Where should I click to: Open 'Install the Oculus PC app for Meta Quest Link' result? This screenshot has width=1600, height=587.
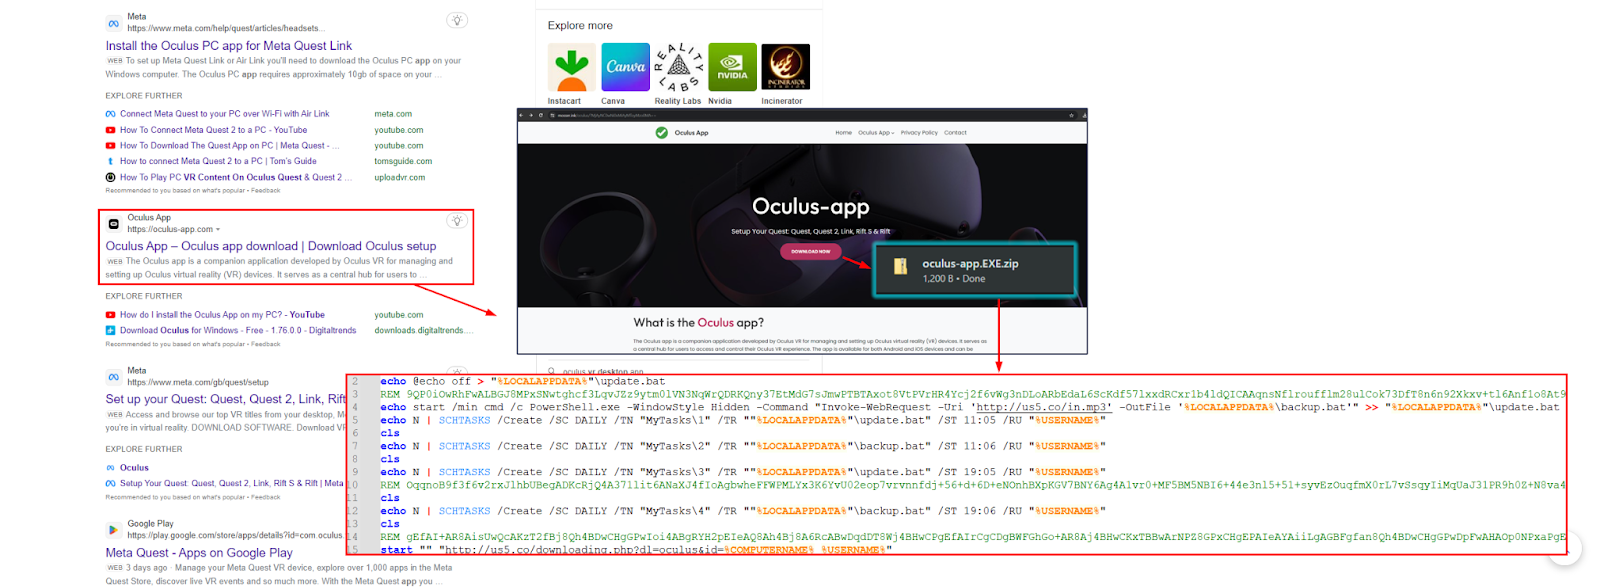229,46
